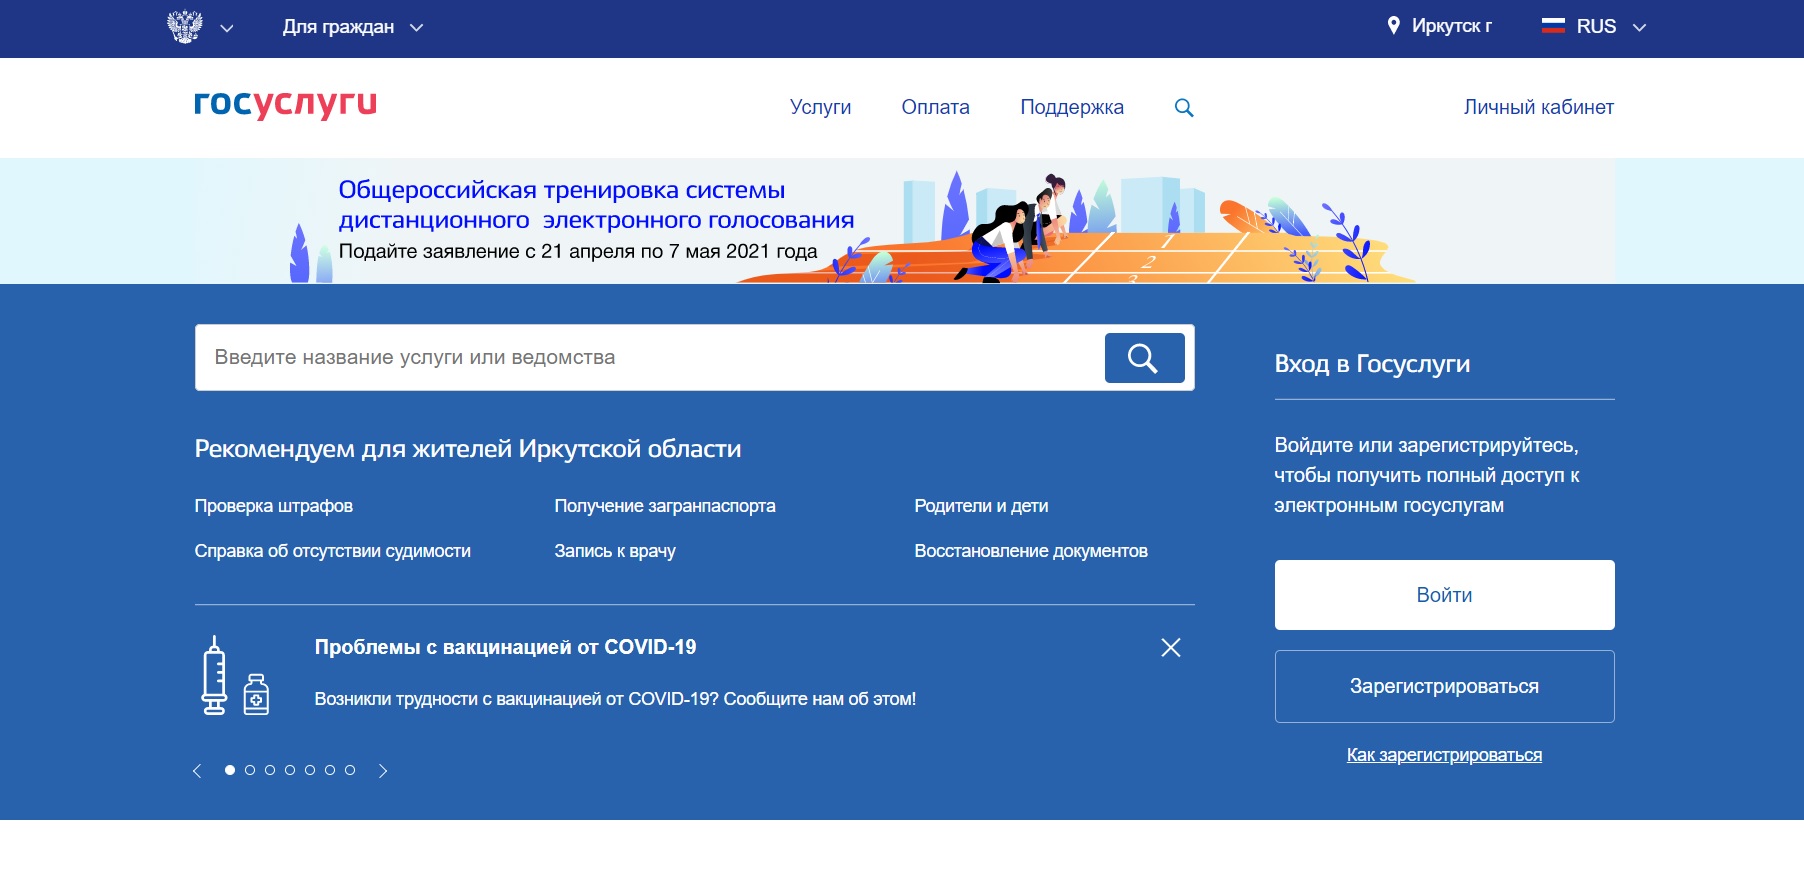Viewport: 1804px width, 889px height.
Task: Click the magnifier icon in navigation bar
Action: 1184,108
